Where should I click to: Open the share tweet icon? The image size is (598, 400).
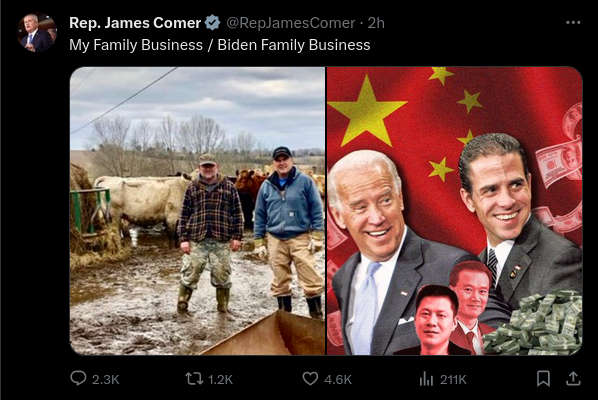coord(573,378)
